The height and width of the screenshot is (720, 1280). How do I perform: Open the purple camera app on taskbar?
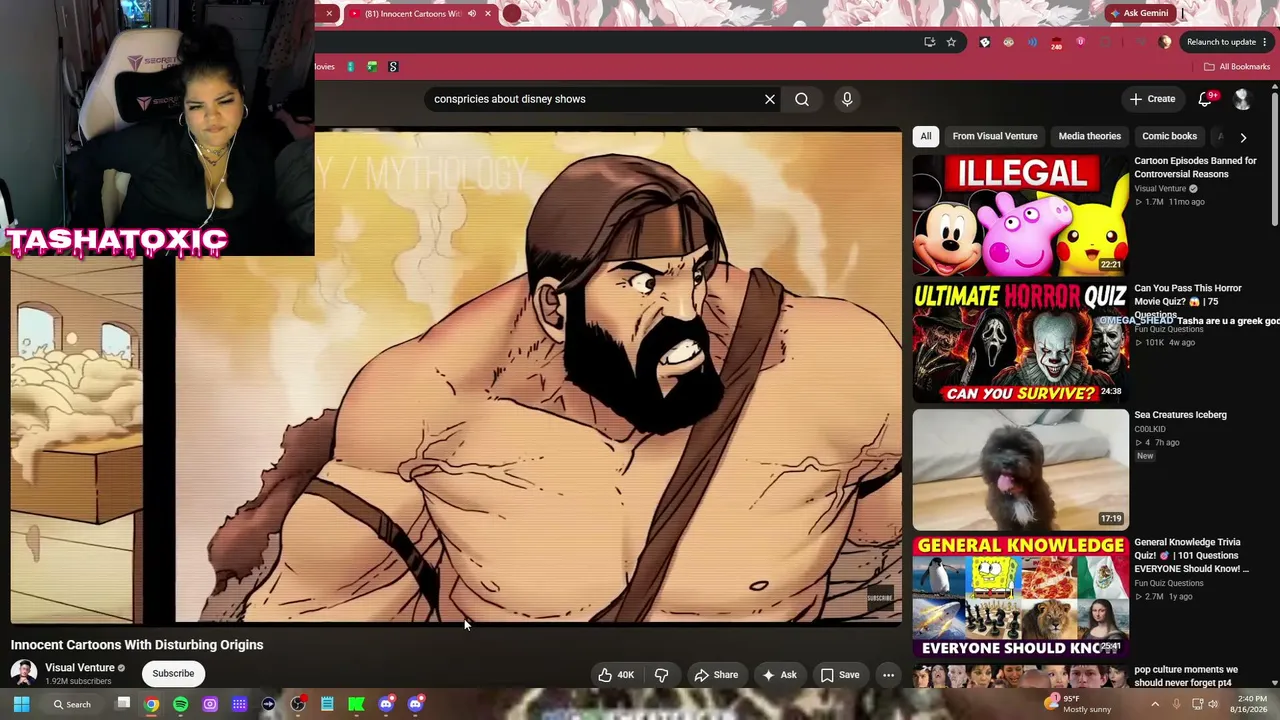(210, 704)
